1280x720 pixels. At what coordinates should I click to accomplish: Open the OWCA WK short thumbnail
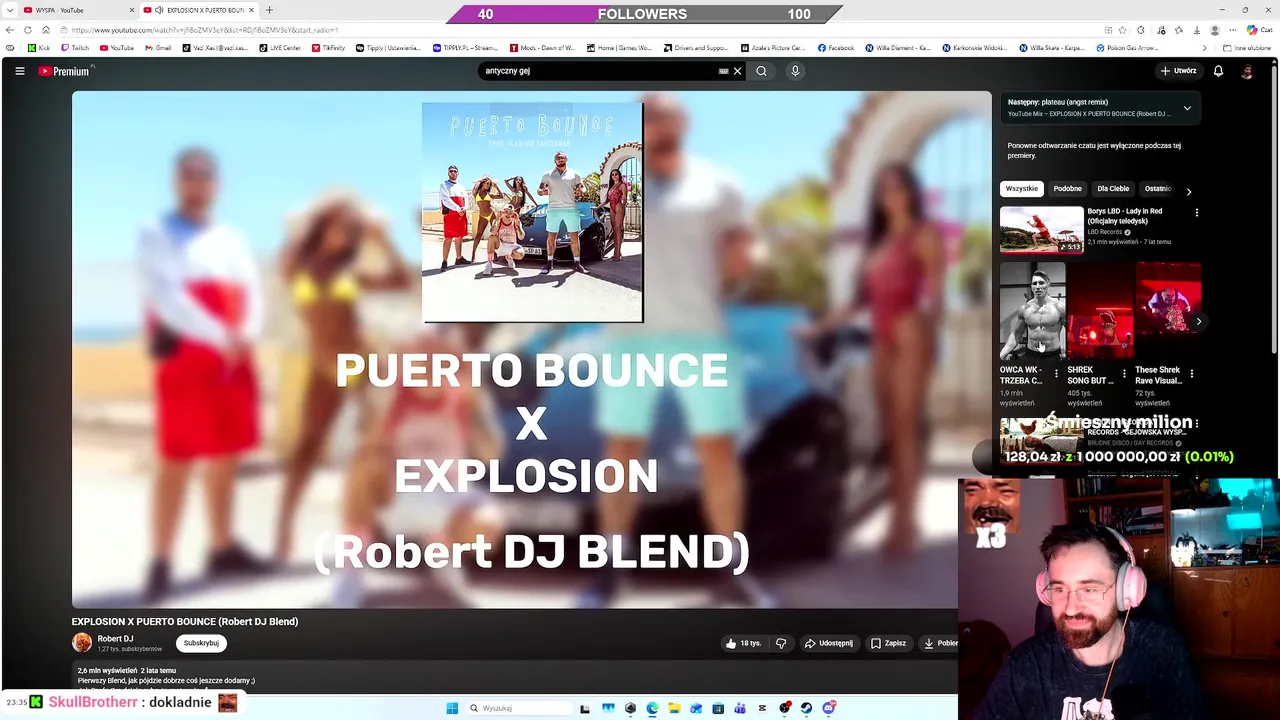coord(1032,311)
